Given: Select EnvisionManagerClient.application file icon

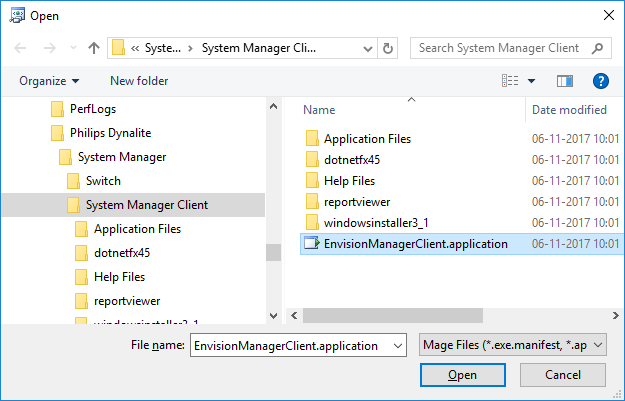Looking at the screenshot, I should pos(311,243).
